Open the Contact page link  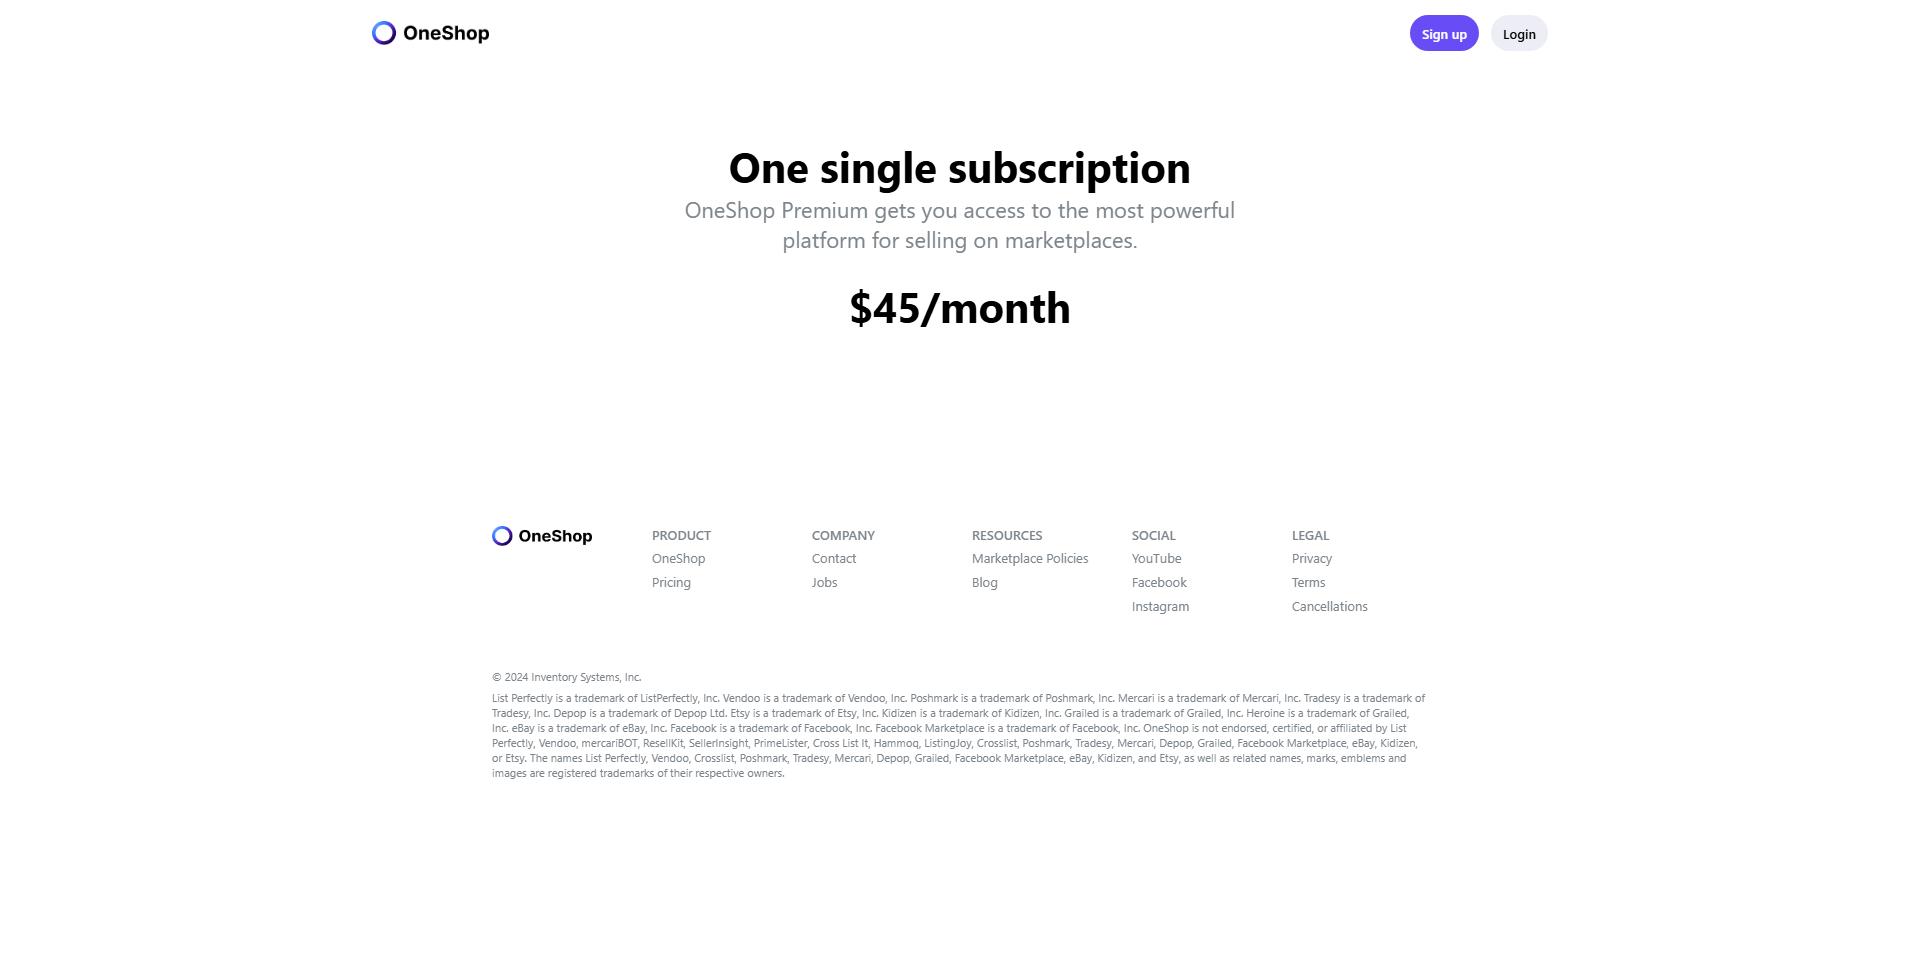point(833,559)
